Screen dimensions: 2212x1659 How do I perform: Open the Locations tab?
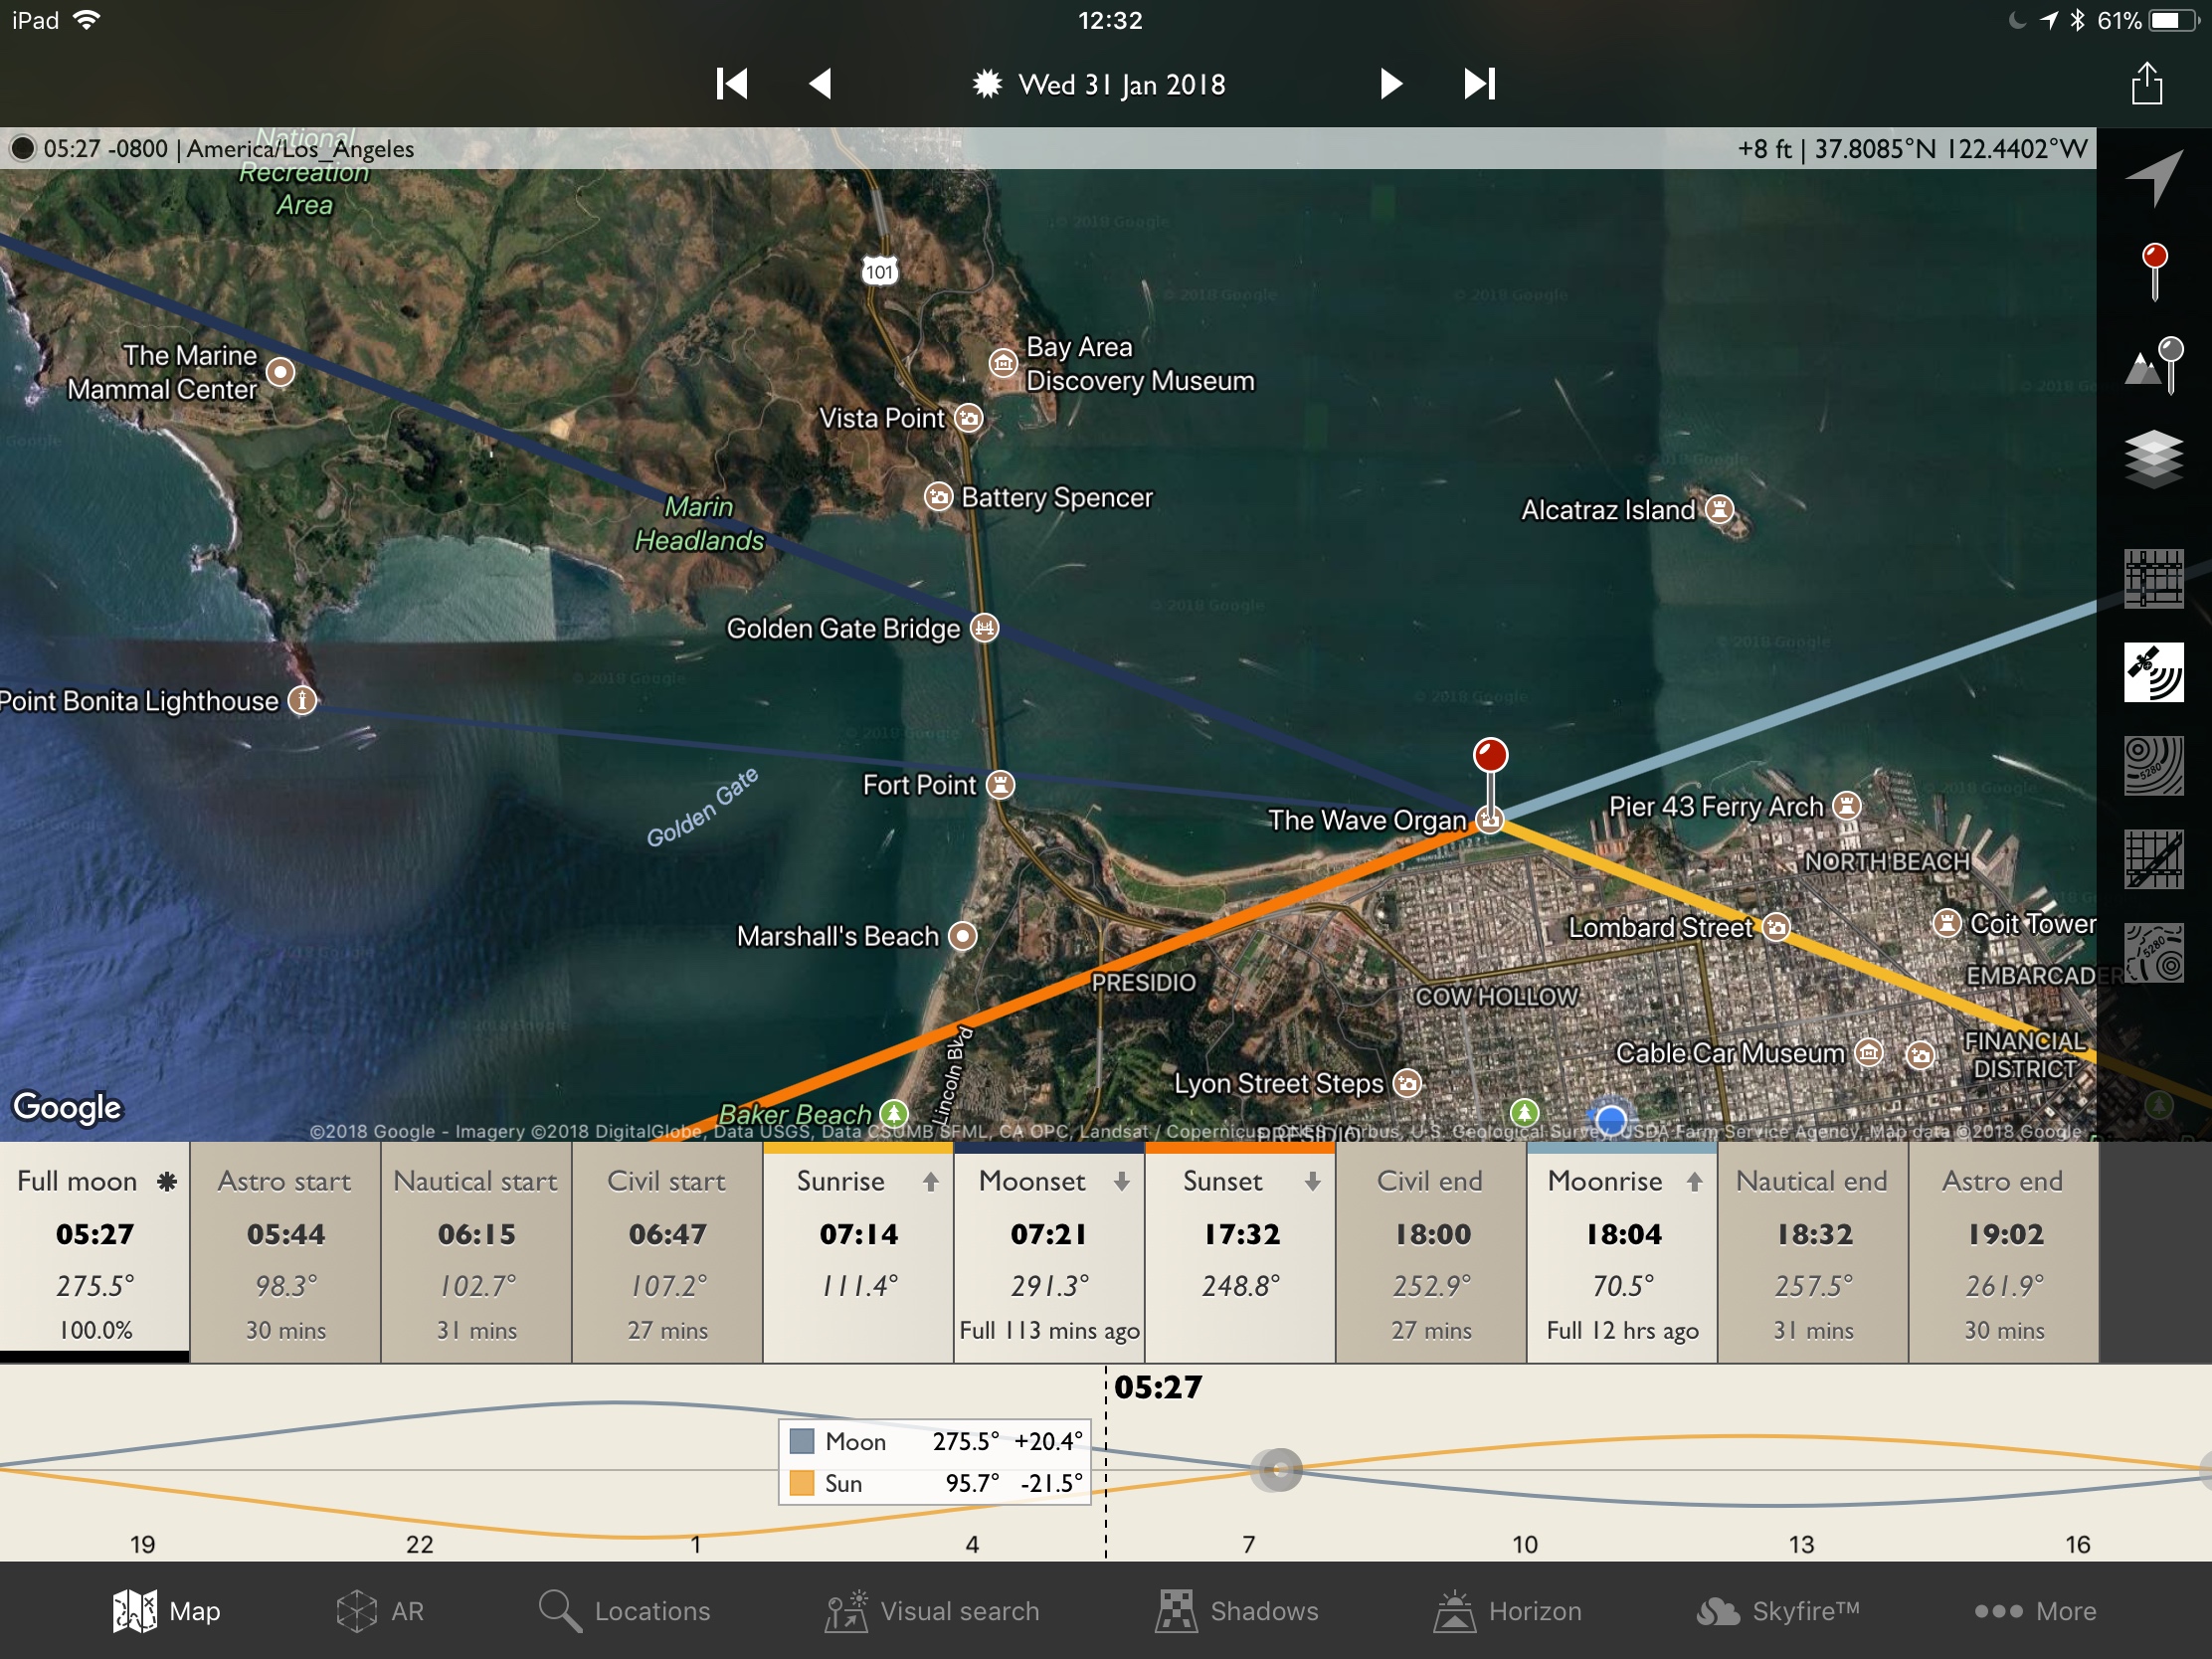point(624,1611)
